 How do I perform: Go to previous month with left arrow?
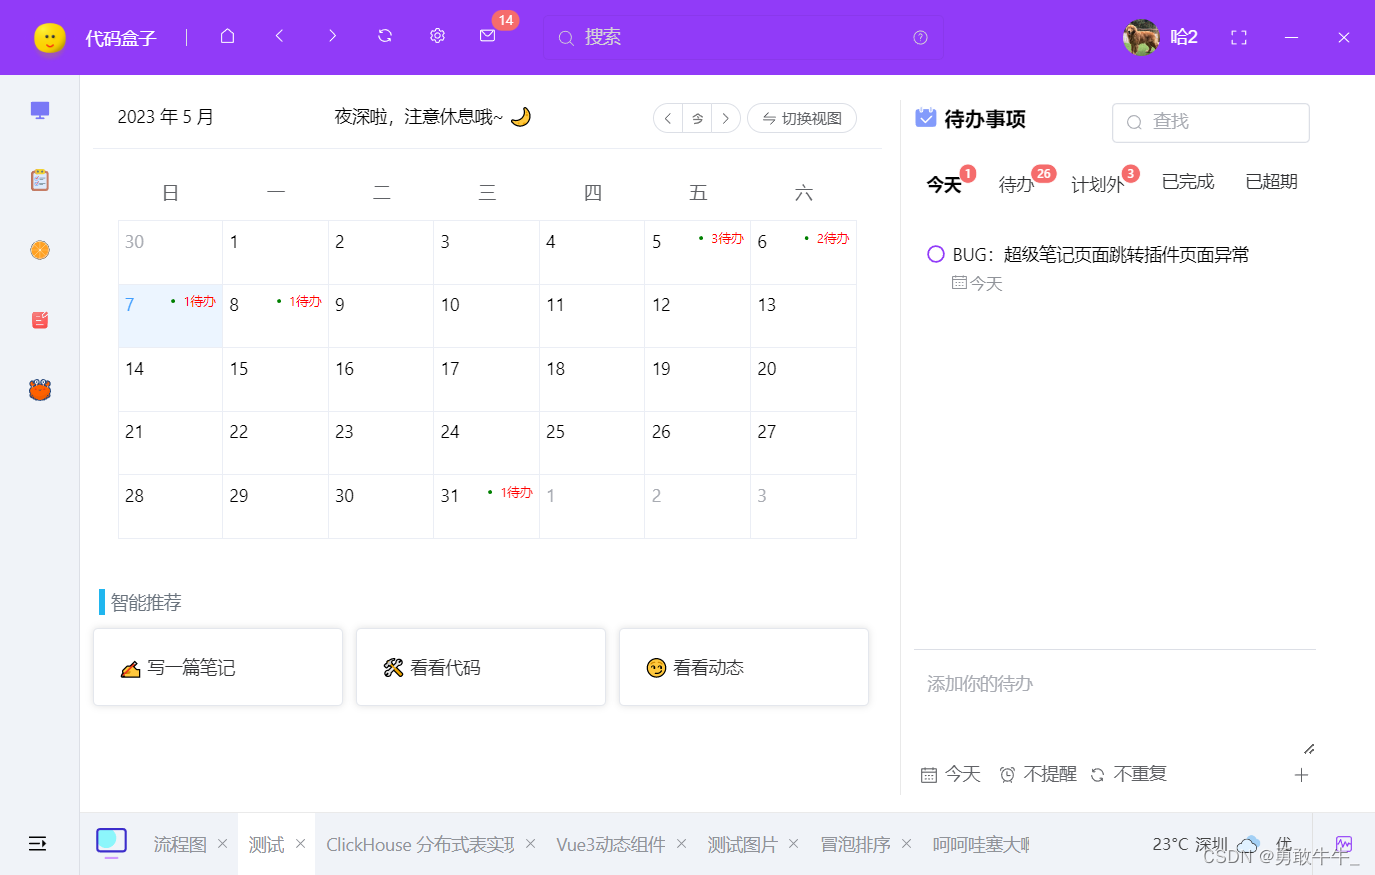click(x=667, y=117)
